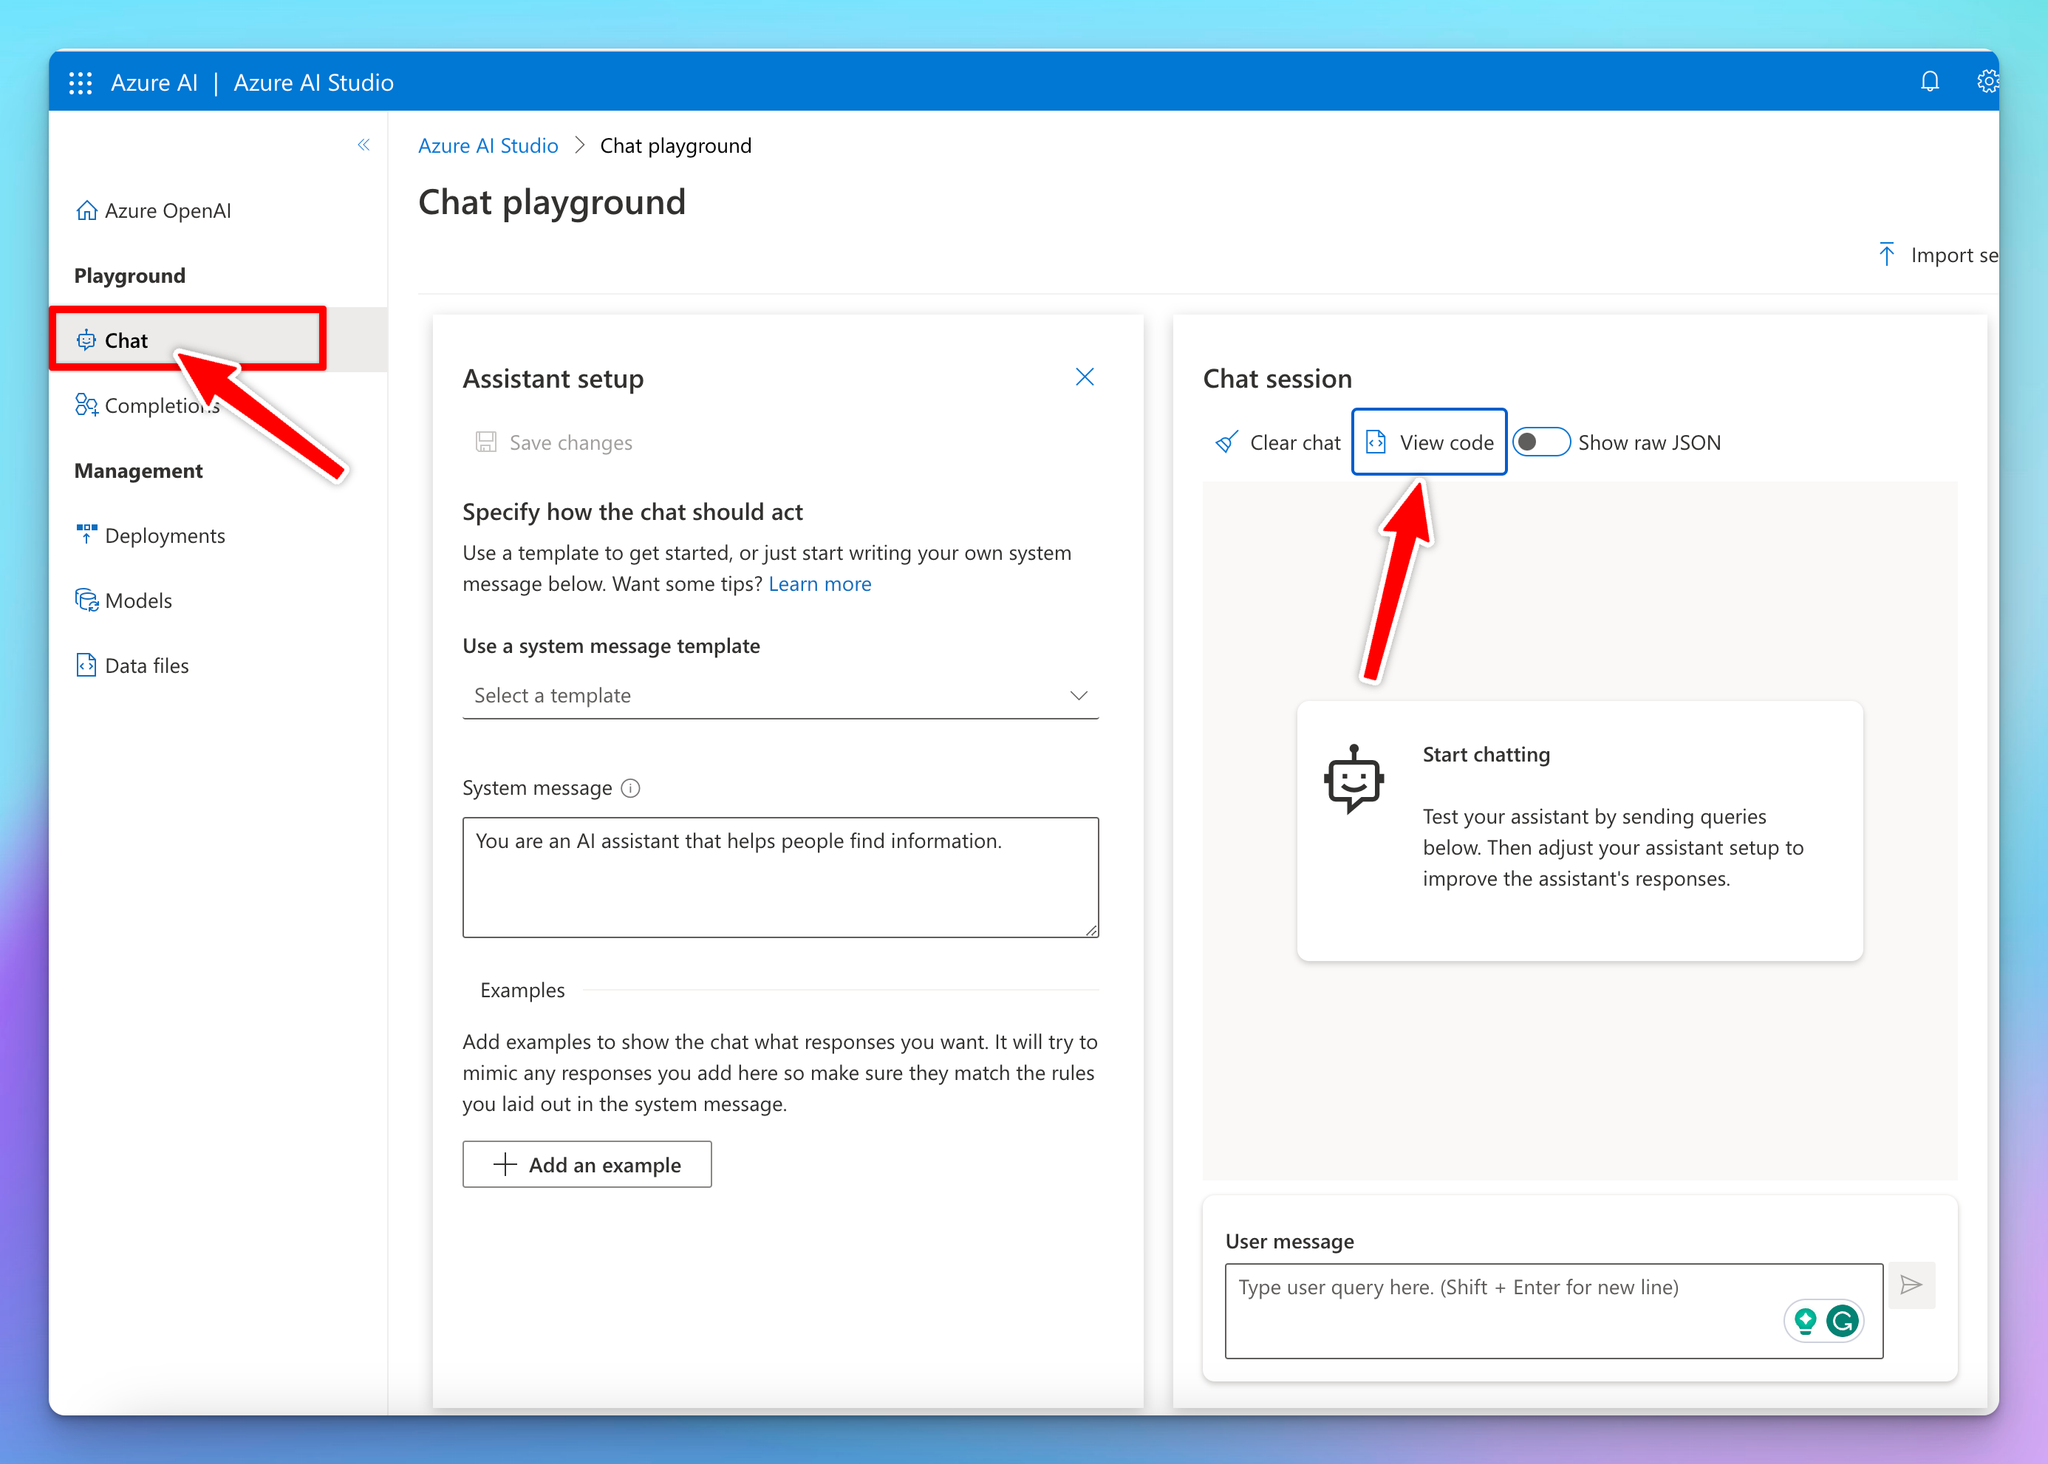Navigate to Azure AI Studio breadcrumb

pos(488,145)
